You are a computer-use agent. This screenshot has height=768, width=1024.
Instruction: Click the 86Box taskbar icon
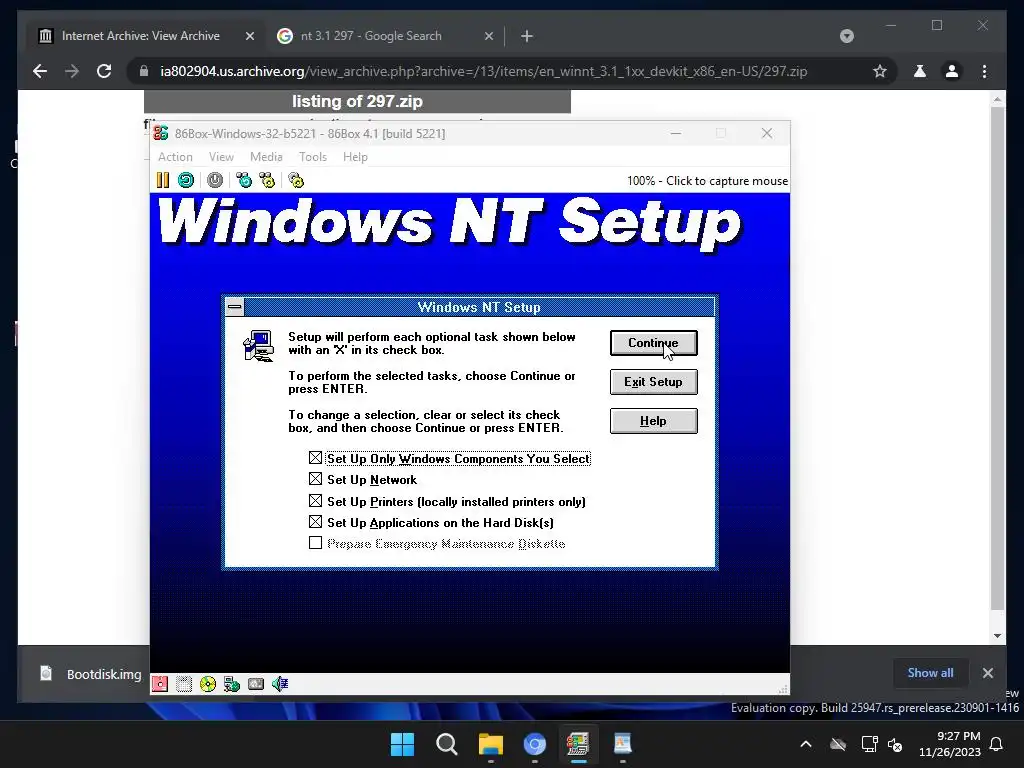point(578,744)
